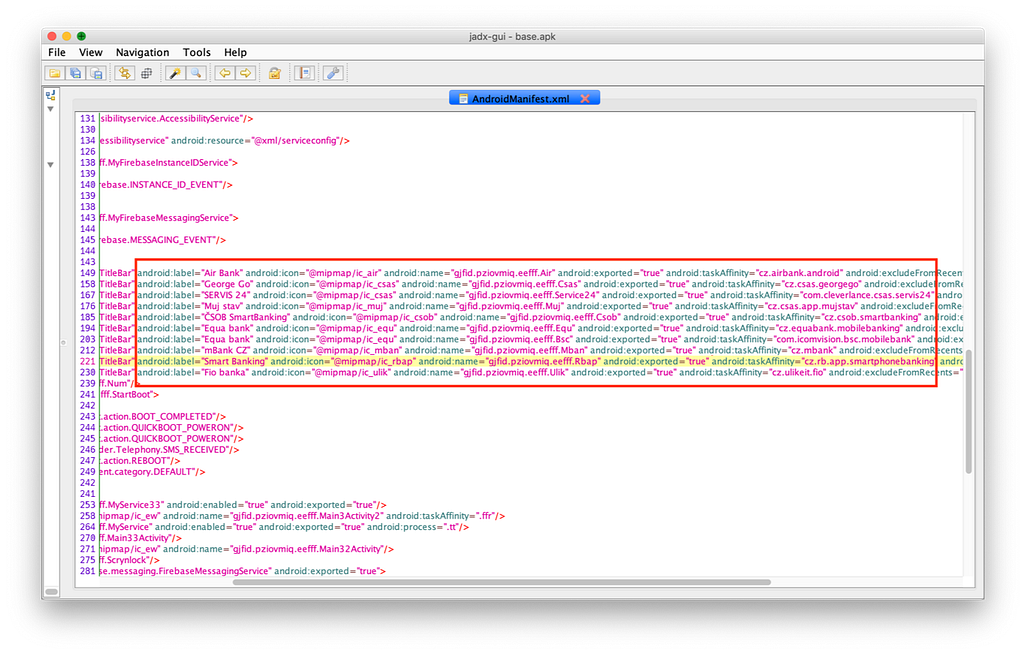Click the SMS_RECEIVED line

pyautogui.click(x=169, y=450)
